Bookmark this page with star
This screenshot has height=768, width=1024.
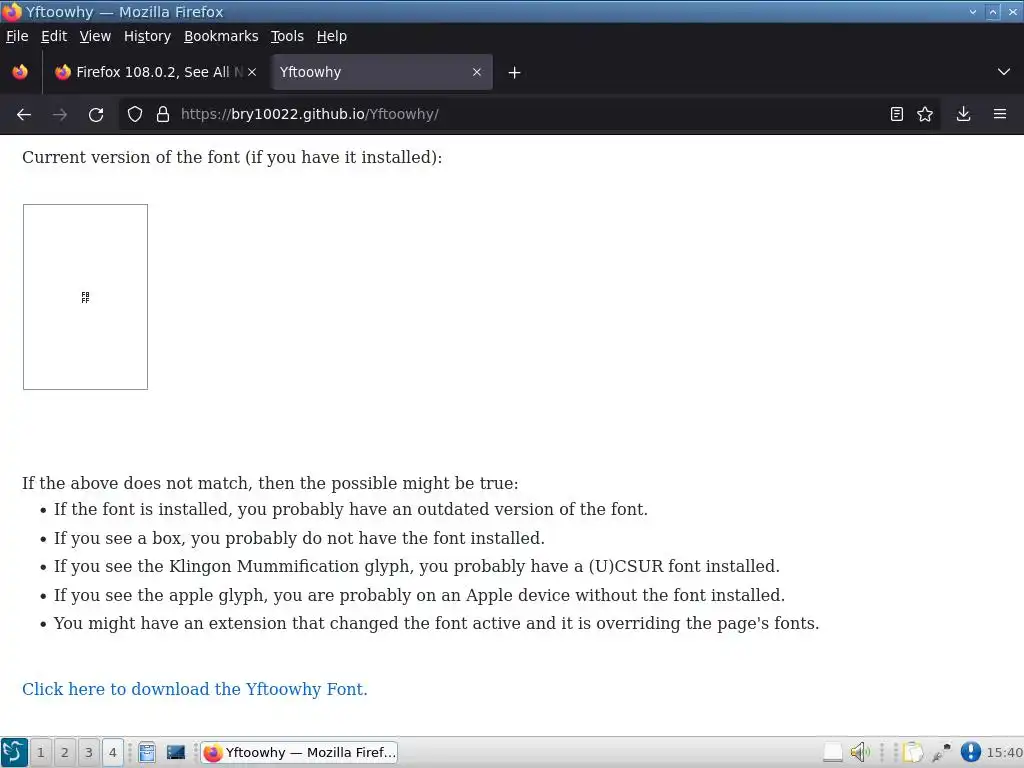pyautogui.click(x=925, y=114)
